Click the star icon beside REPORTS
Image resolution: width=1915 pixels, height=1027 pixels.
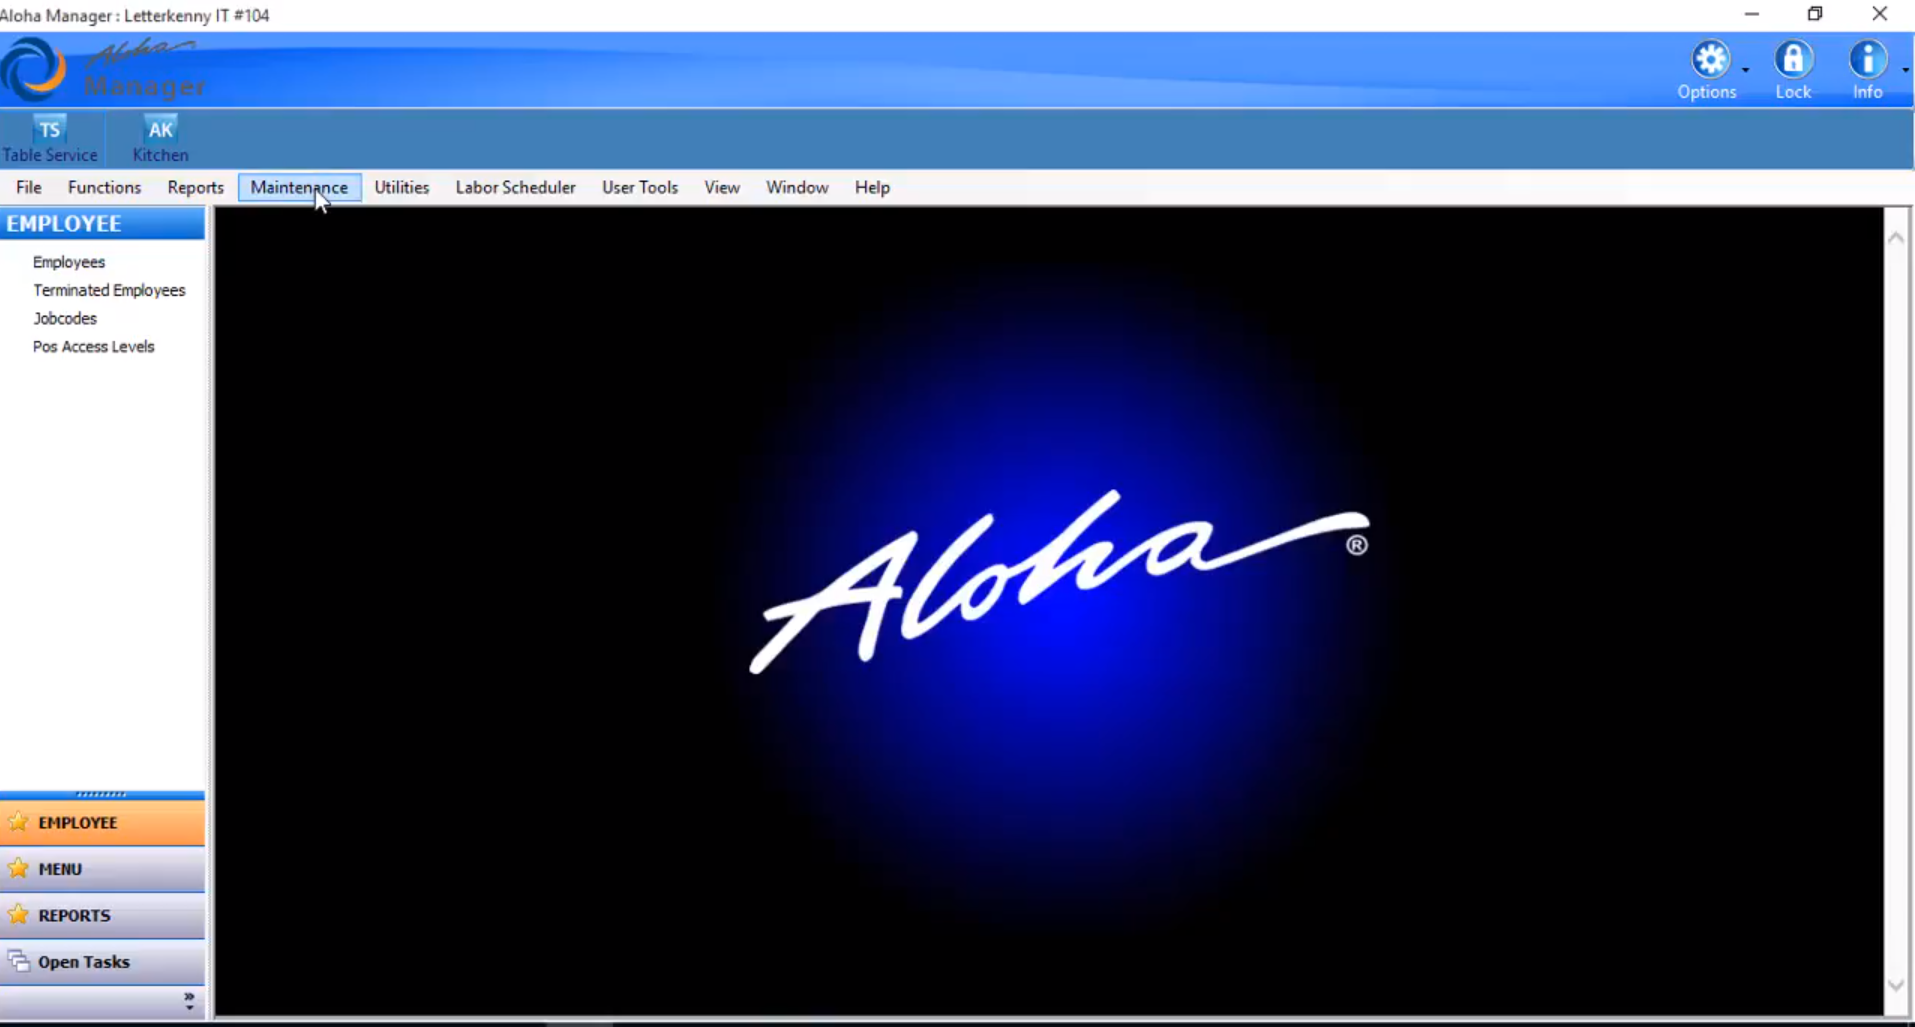tap(18, 915)
